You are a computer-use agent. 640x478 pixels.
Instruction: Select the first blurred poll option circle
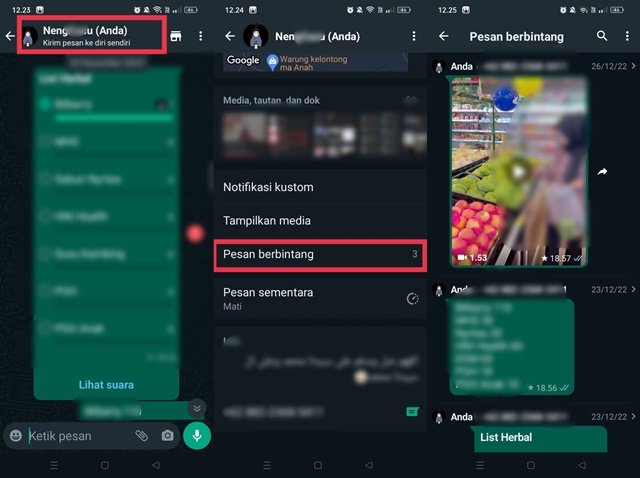[44, 104]
